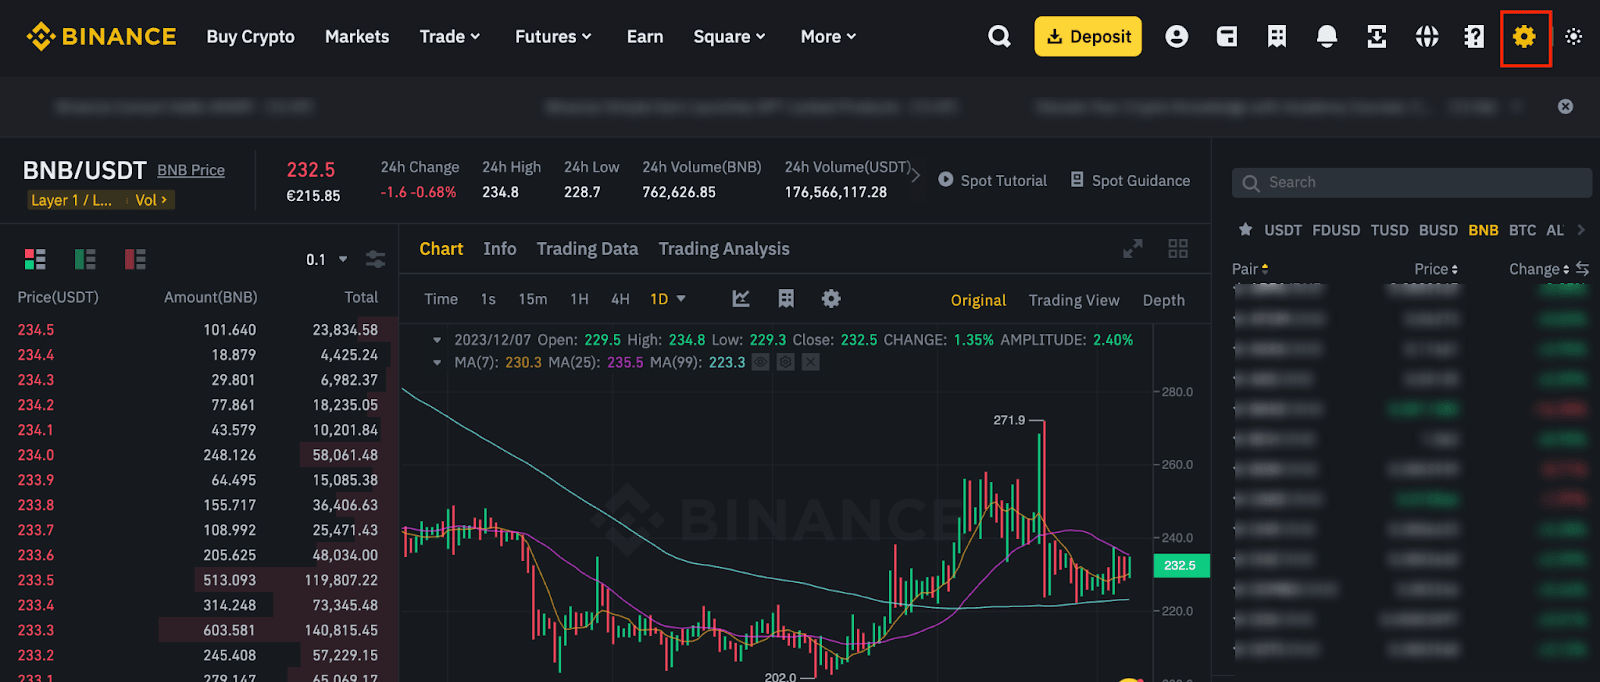1600x682 pixels.
Task: Collapse the candle data legend arrow
Action: [437, 340]
